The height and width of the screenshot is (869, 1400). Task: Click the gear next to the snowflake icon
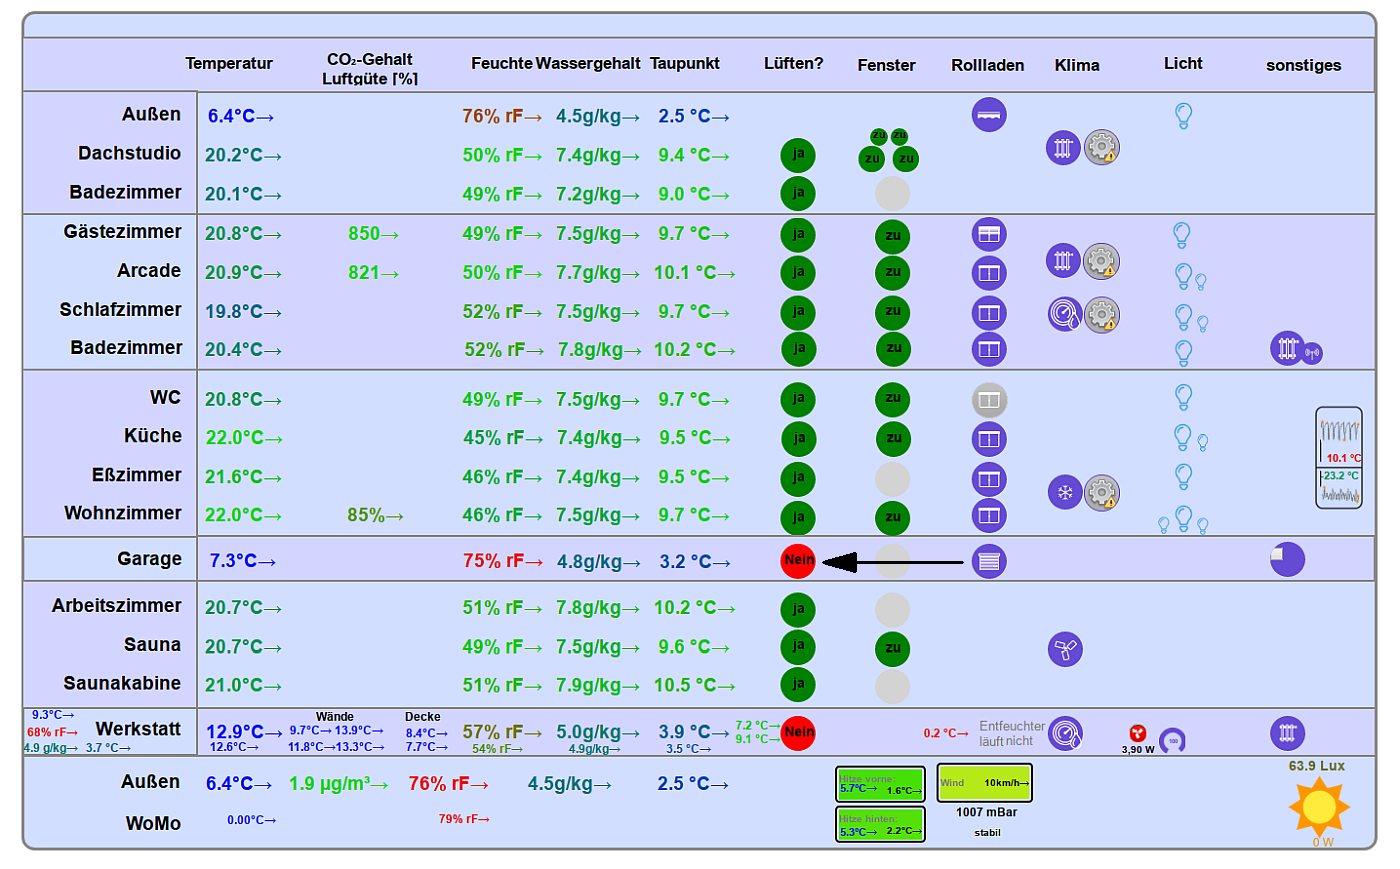[x=1101, y=492]
